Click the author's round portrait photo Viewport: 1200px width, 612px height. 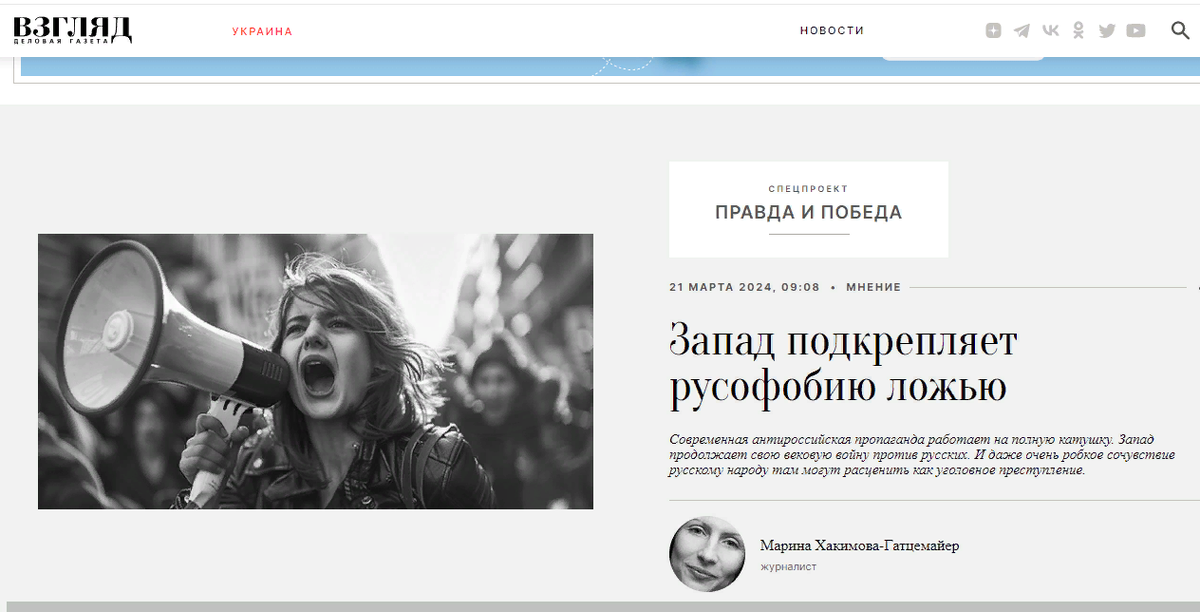coord(707,554)
